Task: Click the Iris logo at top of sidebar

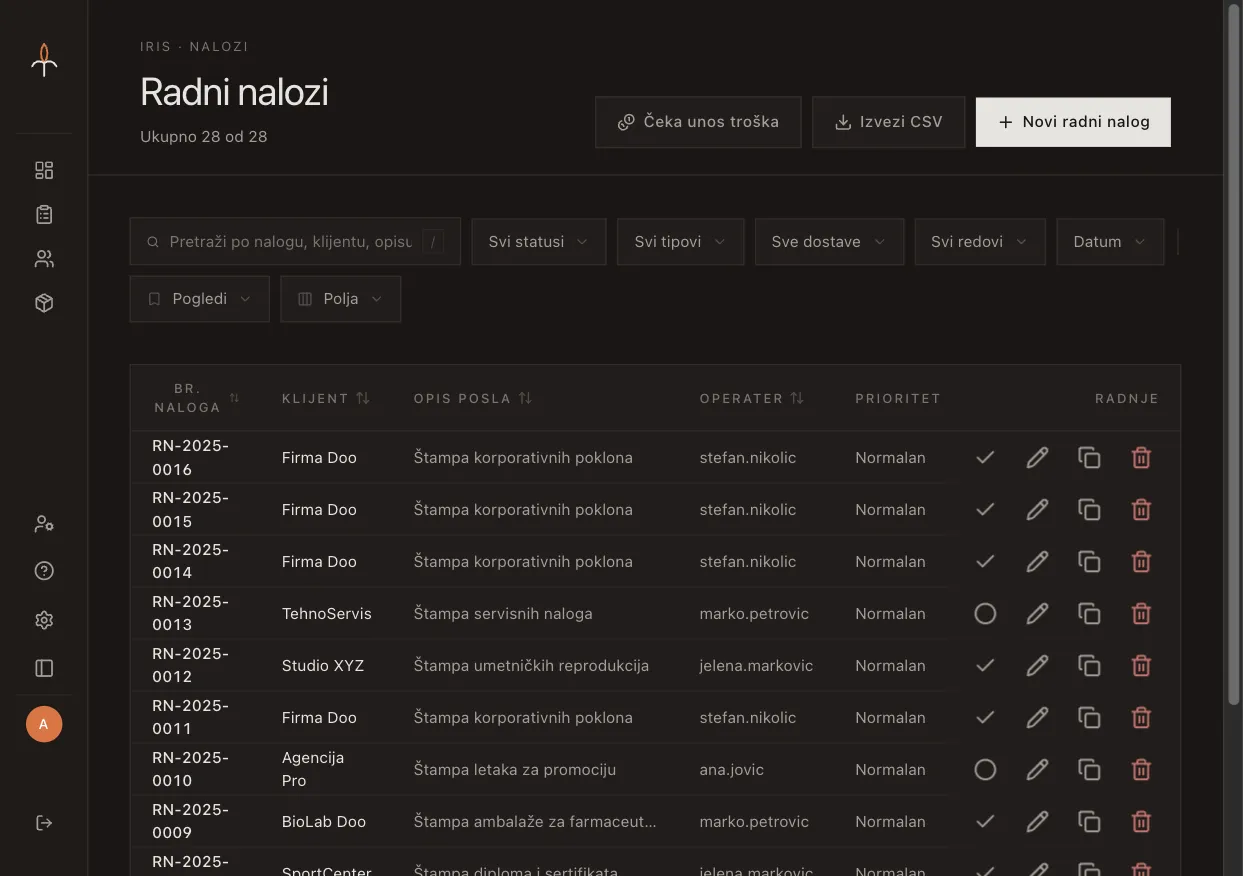Action: click(44, 60)
